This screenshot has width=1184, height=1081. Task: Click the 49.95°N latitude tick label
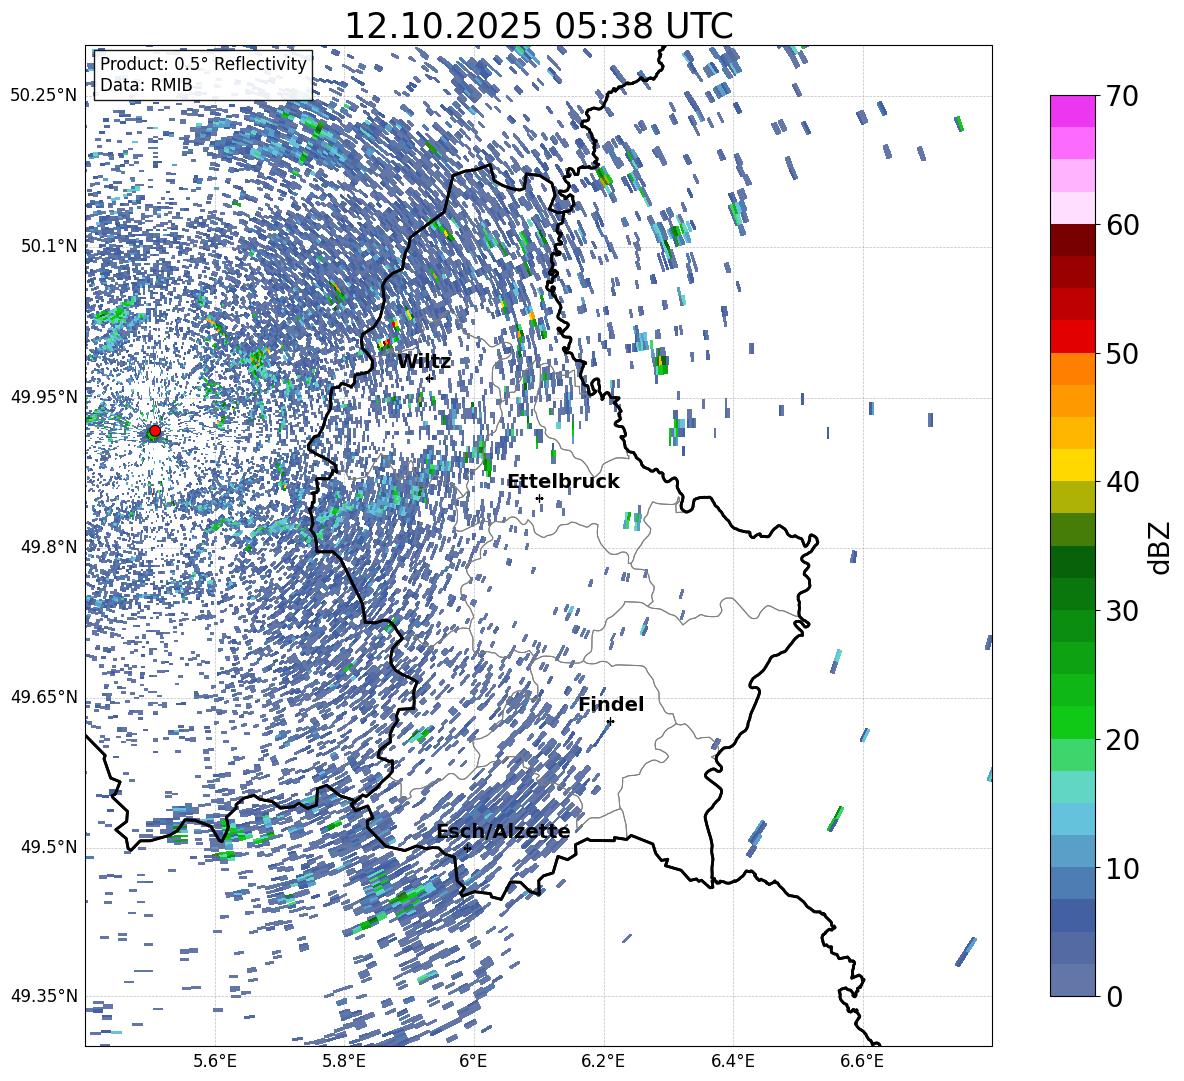pos(44,396)
